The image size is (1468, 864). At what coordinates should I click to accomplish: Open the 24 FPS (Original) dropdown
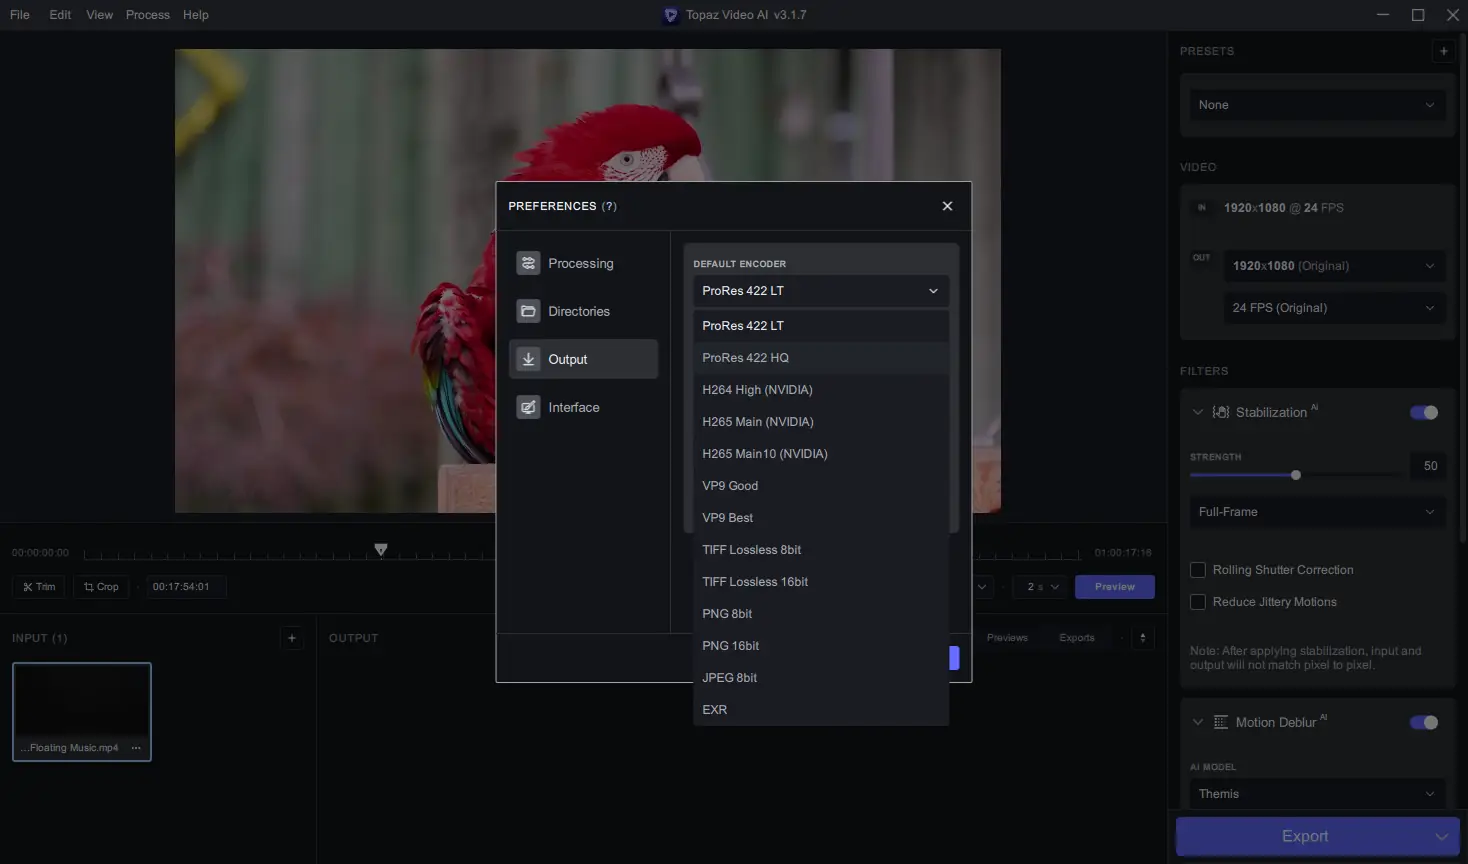point(1334,308)
